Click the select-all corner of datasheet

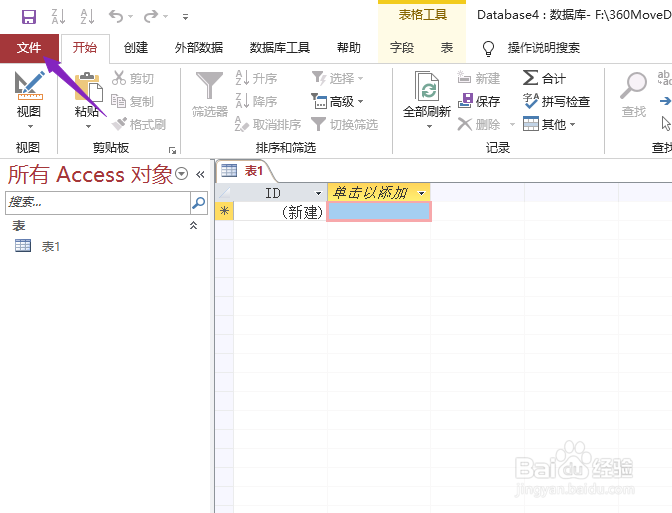coord(225,193)
